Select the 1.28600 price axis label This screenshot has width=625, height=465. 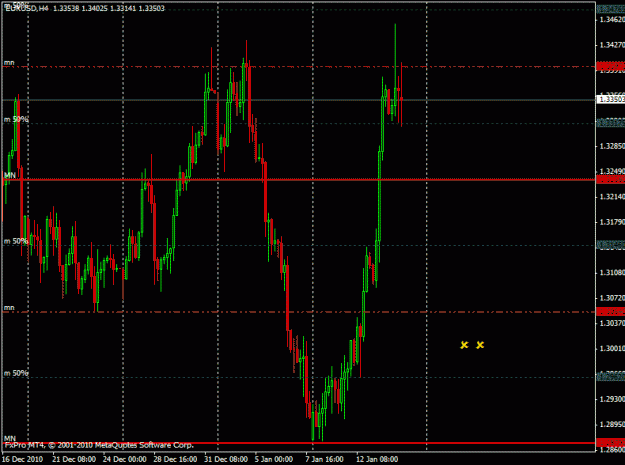click(x=612, y=450)
